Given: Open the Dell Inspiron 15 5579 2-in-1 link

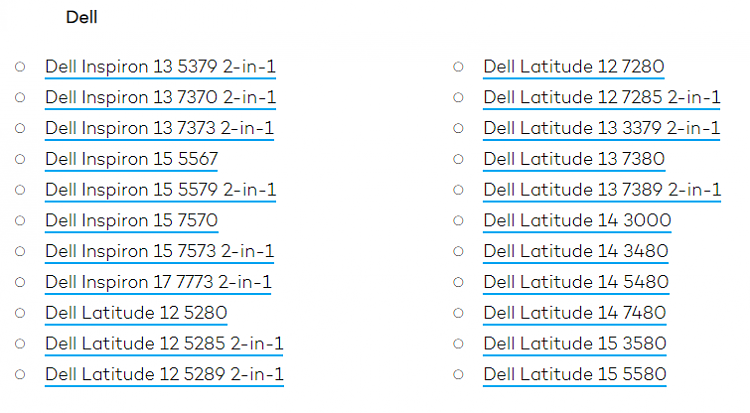Looking at the screenshot, I should (x=160, y=190).
